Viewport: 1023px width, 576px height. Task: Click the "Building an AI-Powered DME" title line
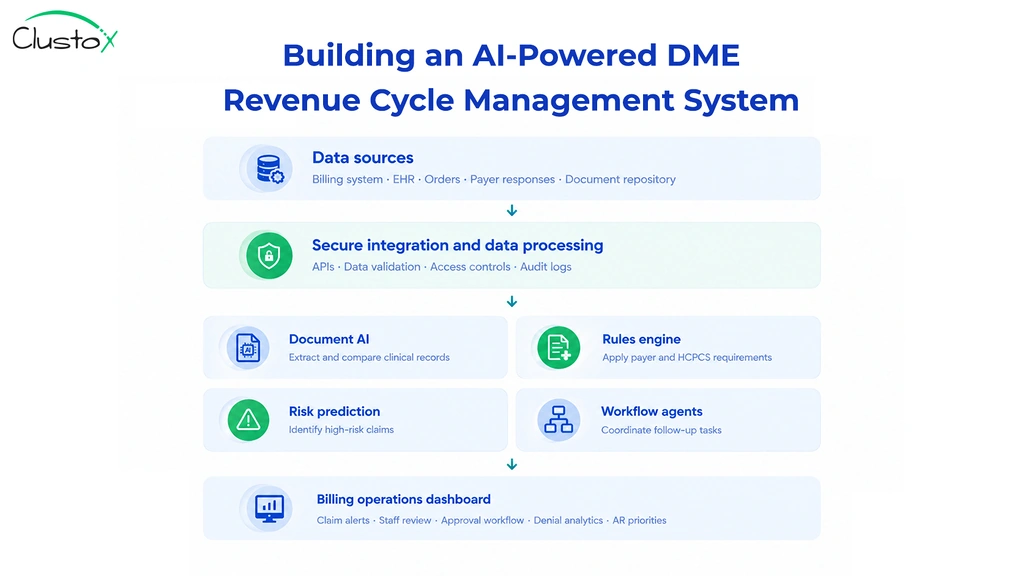point(511,55)
